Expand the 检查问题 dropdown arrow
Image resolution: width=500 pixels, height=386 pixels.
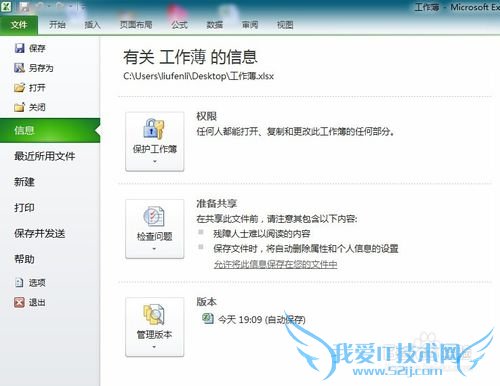tap(154, 249)
